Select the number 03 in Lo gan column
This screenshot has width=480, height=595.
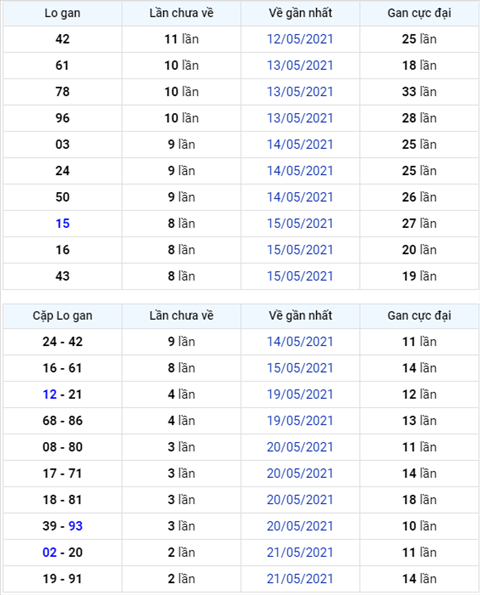point(63,145)
